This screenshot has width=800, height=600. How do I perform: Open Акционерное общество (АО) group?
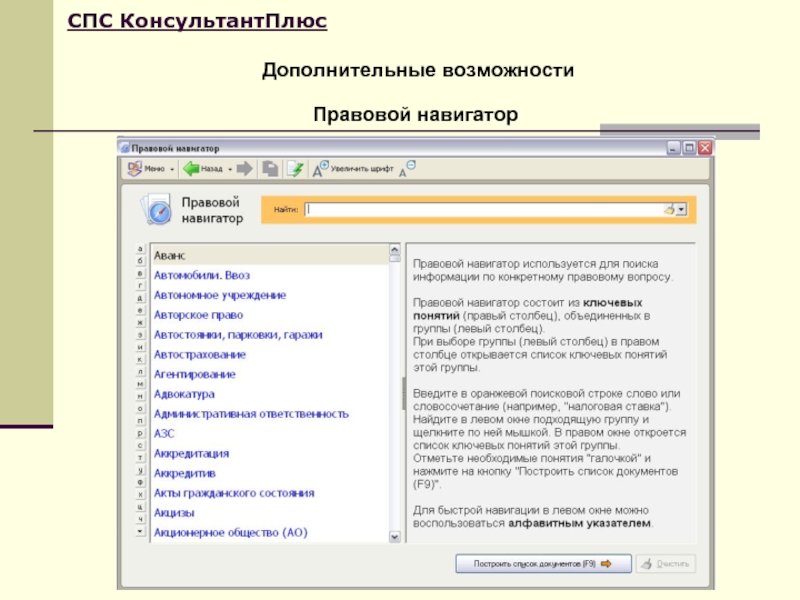click(x=231, y=533)
